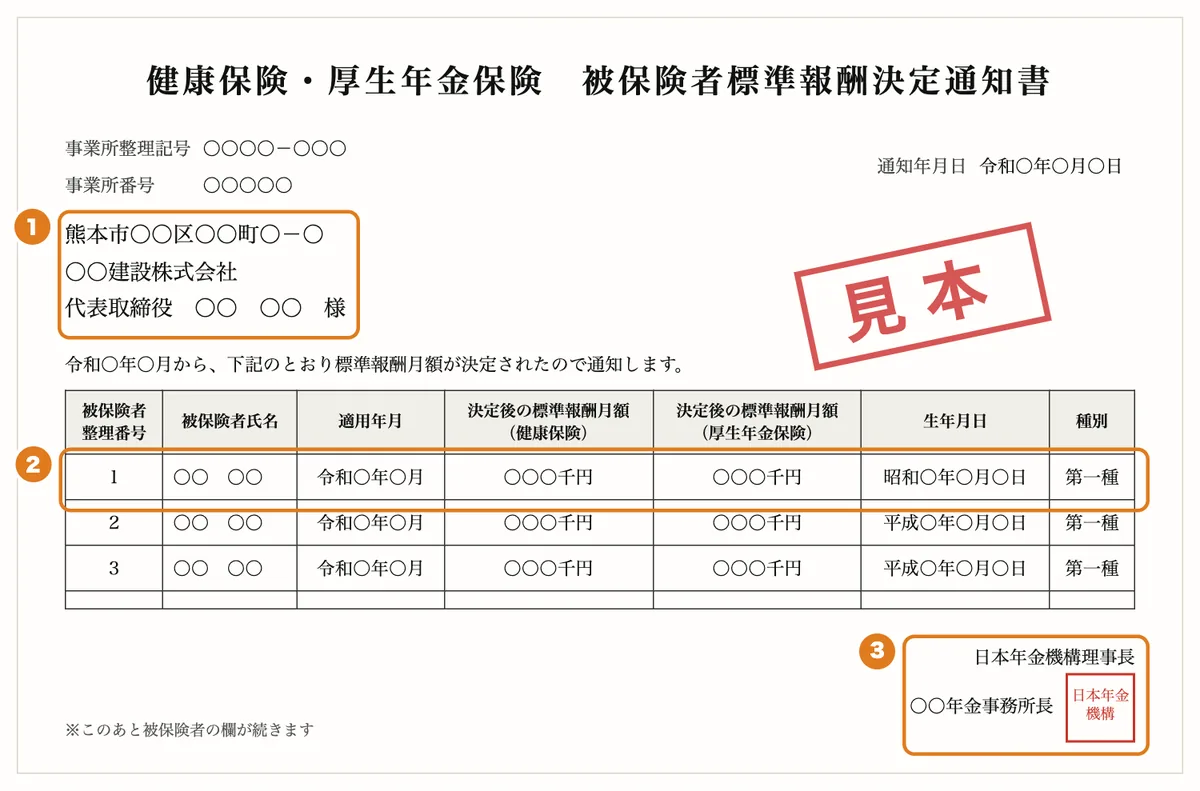Select the 事業所番号 label

point(110,185)
